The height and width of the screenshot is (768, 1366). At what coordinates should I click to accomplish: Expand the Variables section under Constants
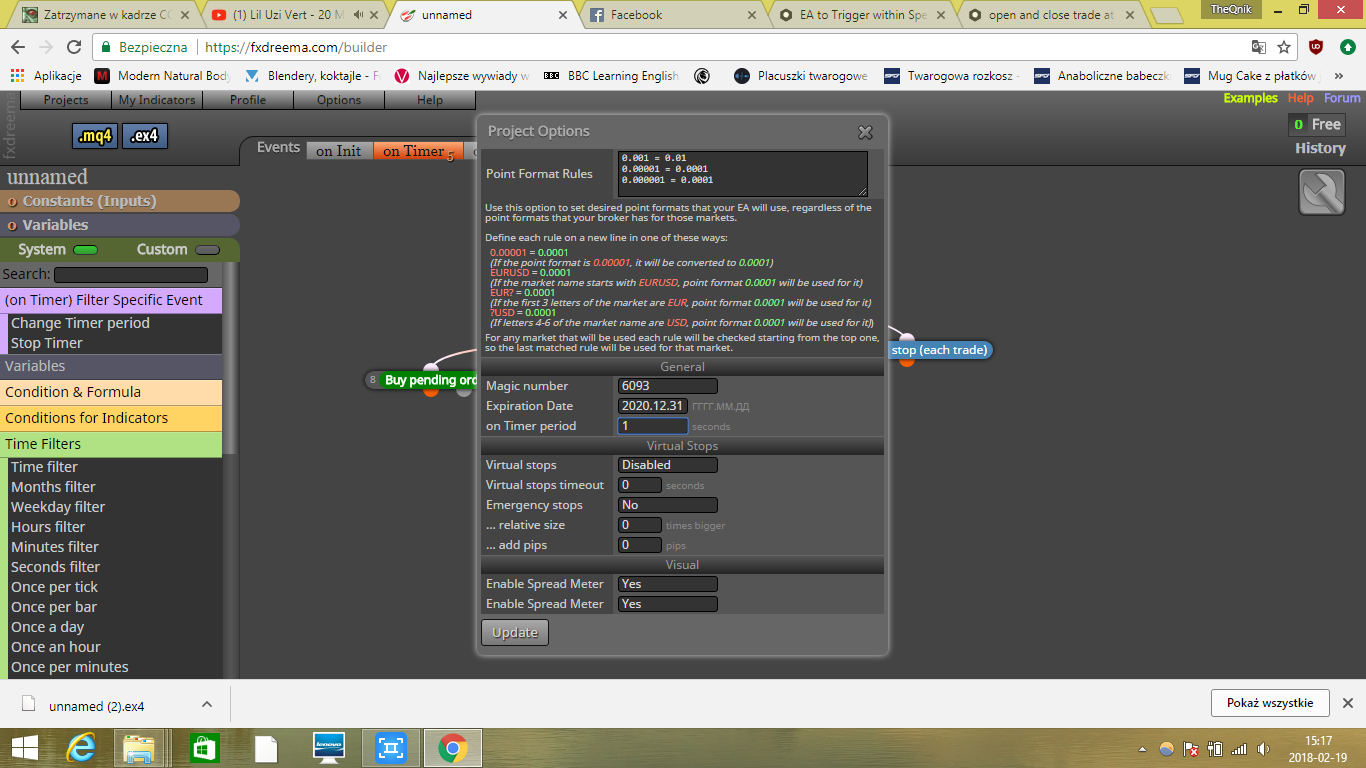[120, 225]
